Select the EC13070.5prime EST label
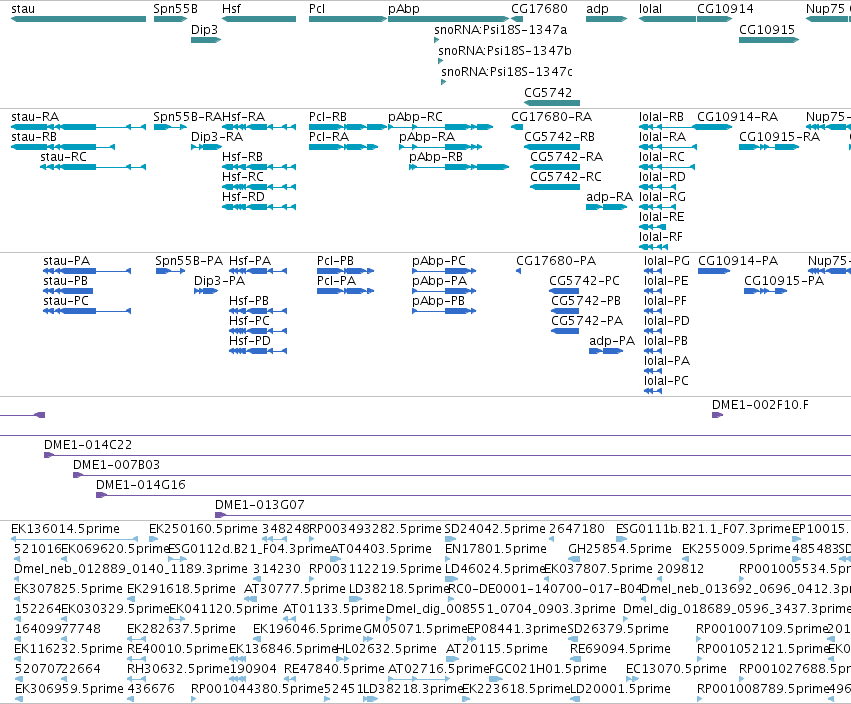 click(676, 669)
